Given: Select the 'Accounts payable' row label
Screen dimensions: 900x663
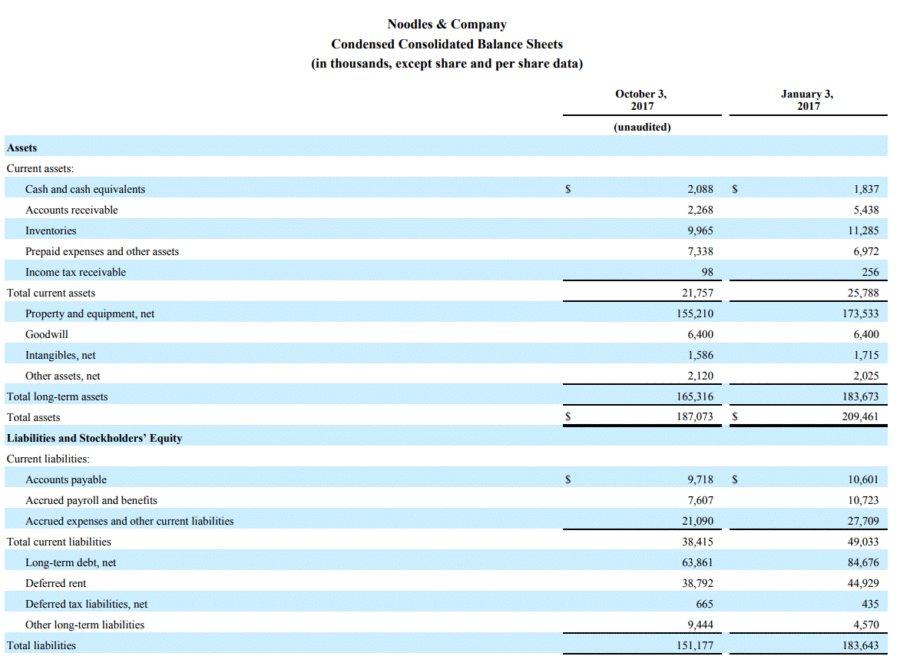Looking at the screenshot, I should [x=66, y=480].
